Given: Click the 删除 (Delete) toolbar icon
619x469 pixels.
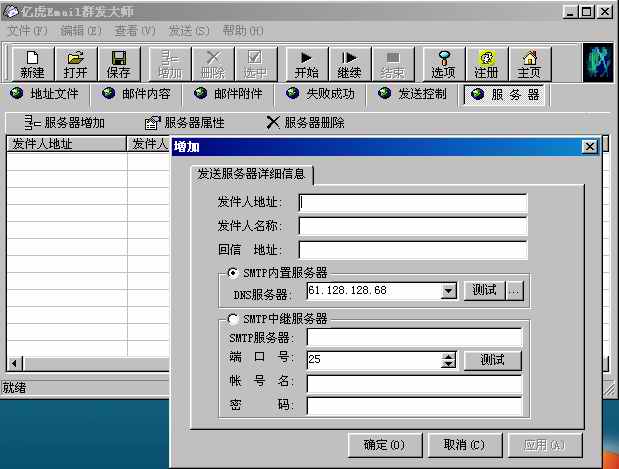Looking at the screenshot, I should 213,64.
